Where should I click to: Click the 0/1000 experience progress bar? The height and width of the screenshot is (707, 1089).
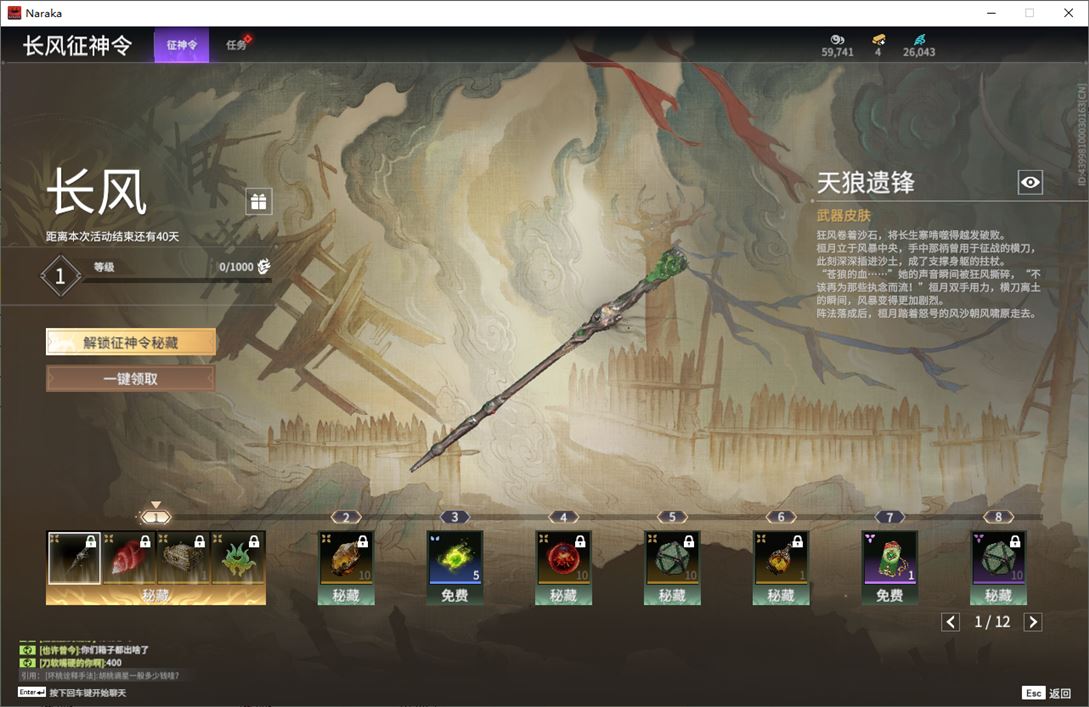click(x=176, y=280)
